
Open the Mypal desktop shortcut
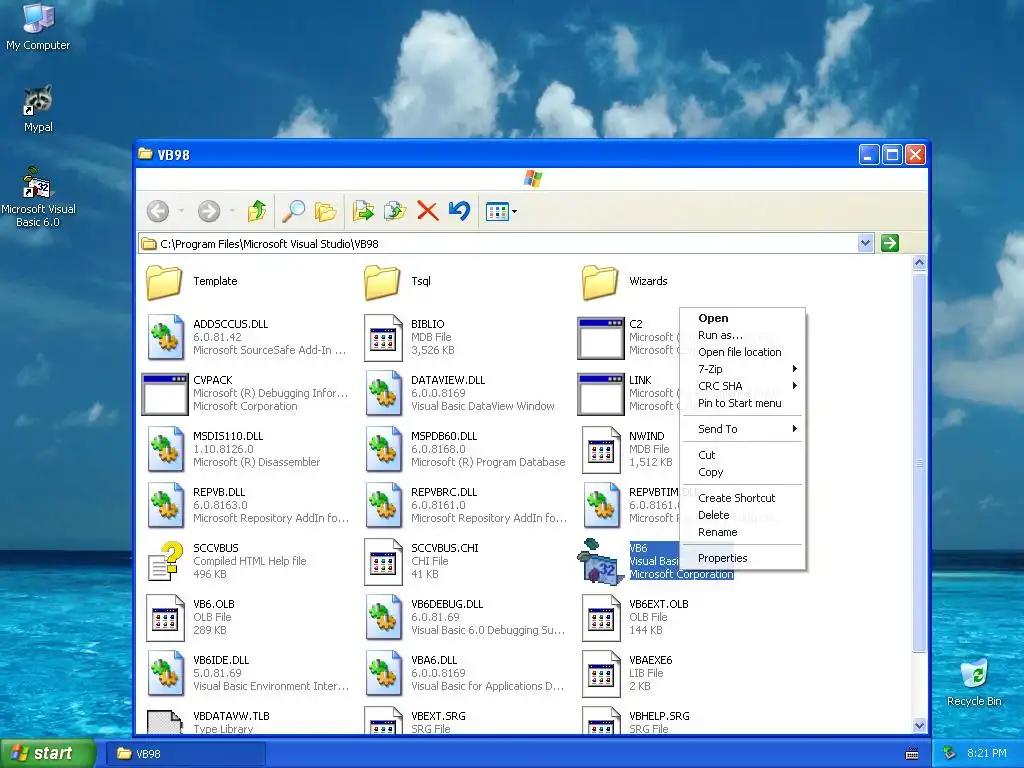(38, 109)
